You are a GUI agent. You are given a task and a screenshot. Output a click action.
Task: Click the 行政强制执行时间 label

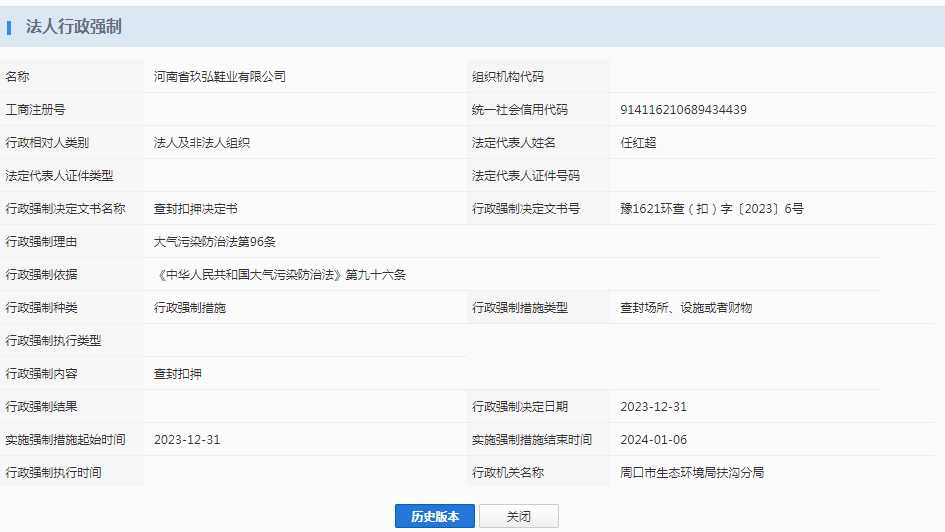click(x=53, y=473)
